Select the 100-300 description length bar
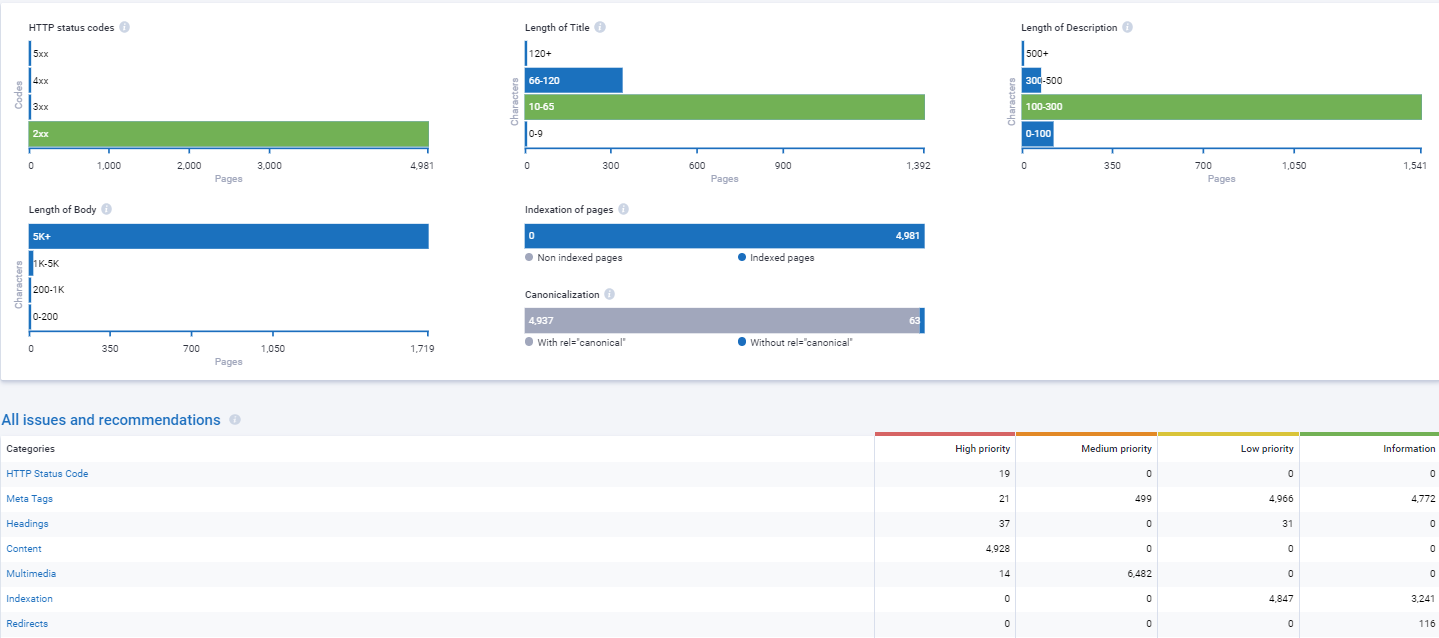 click(1222, 106)
